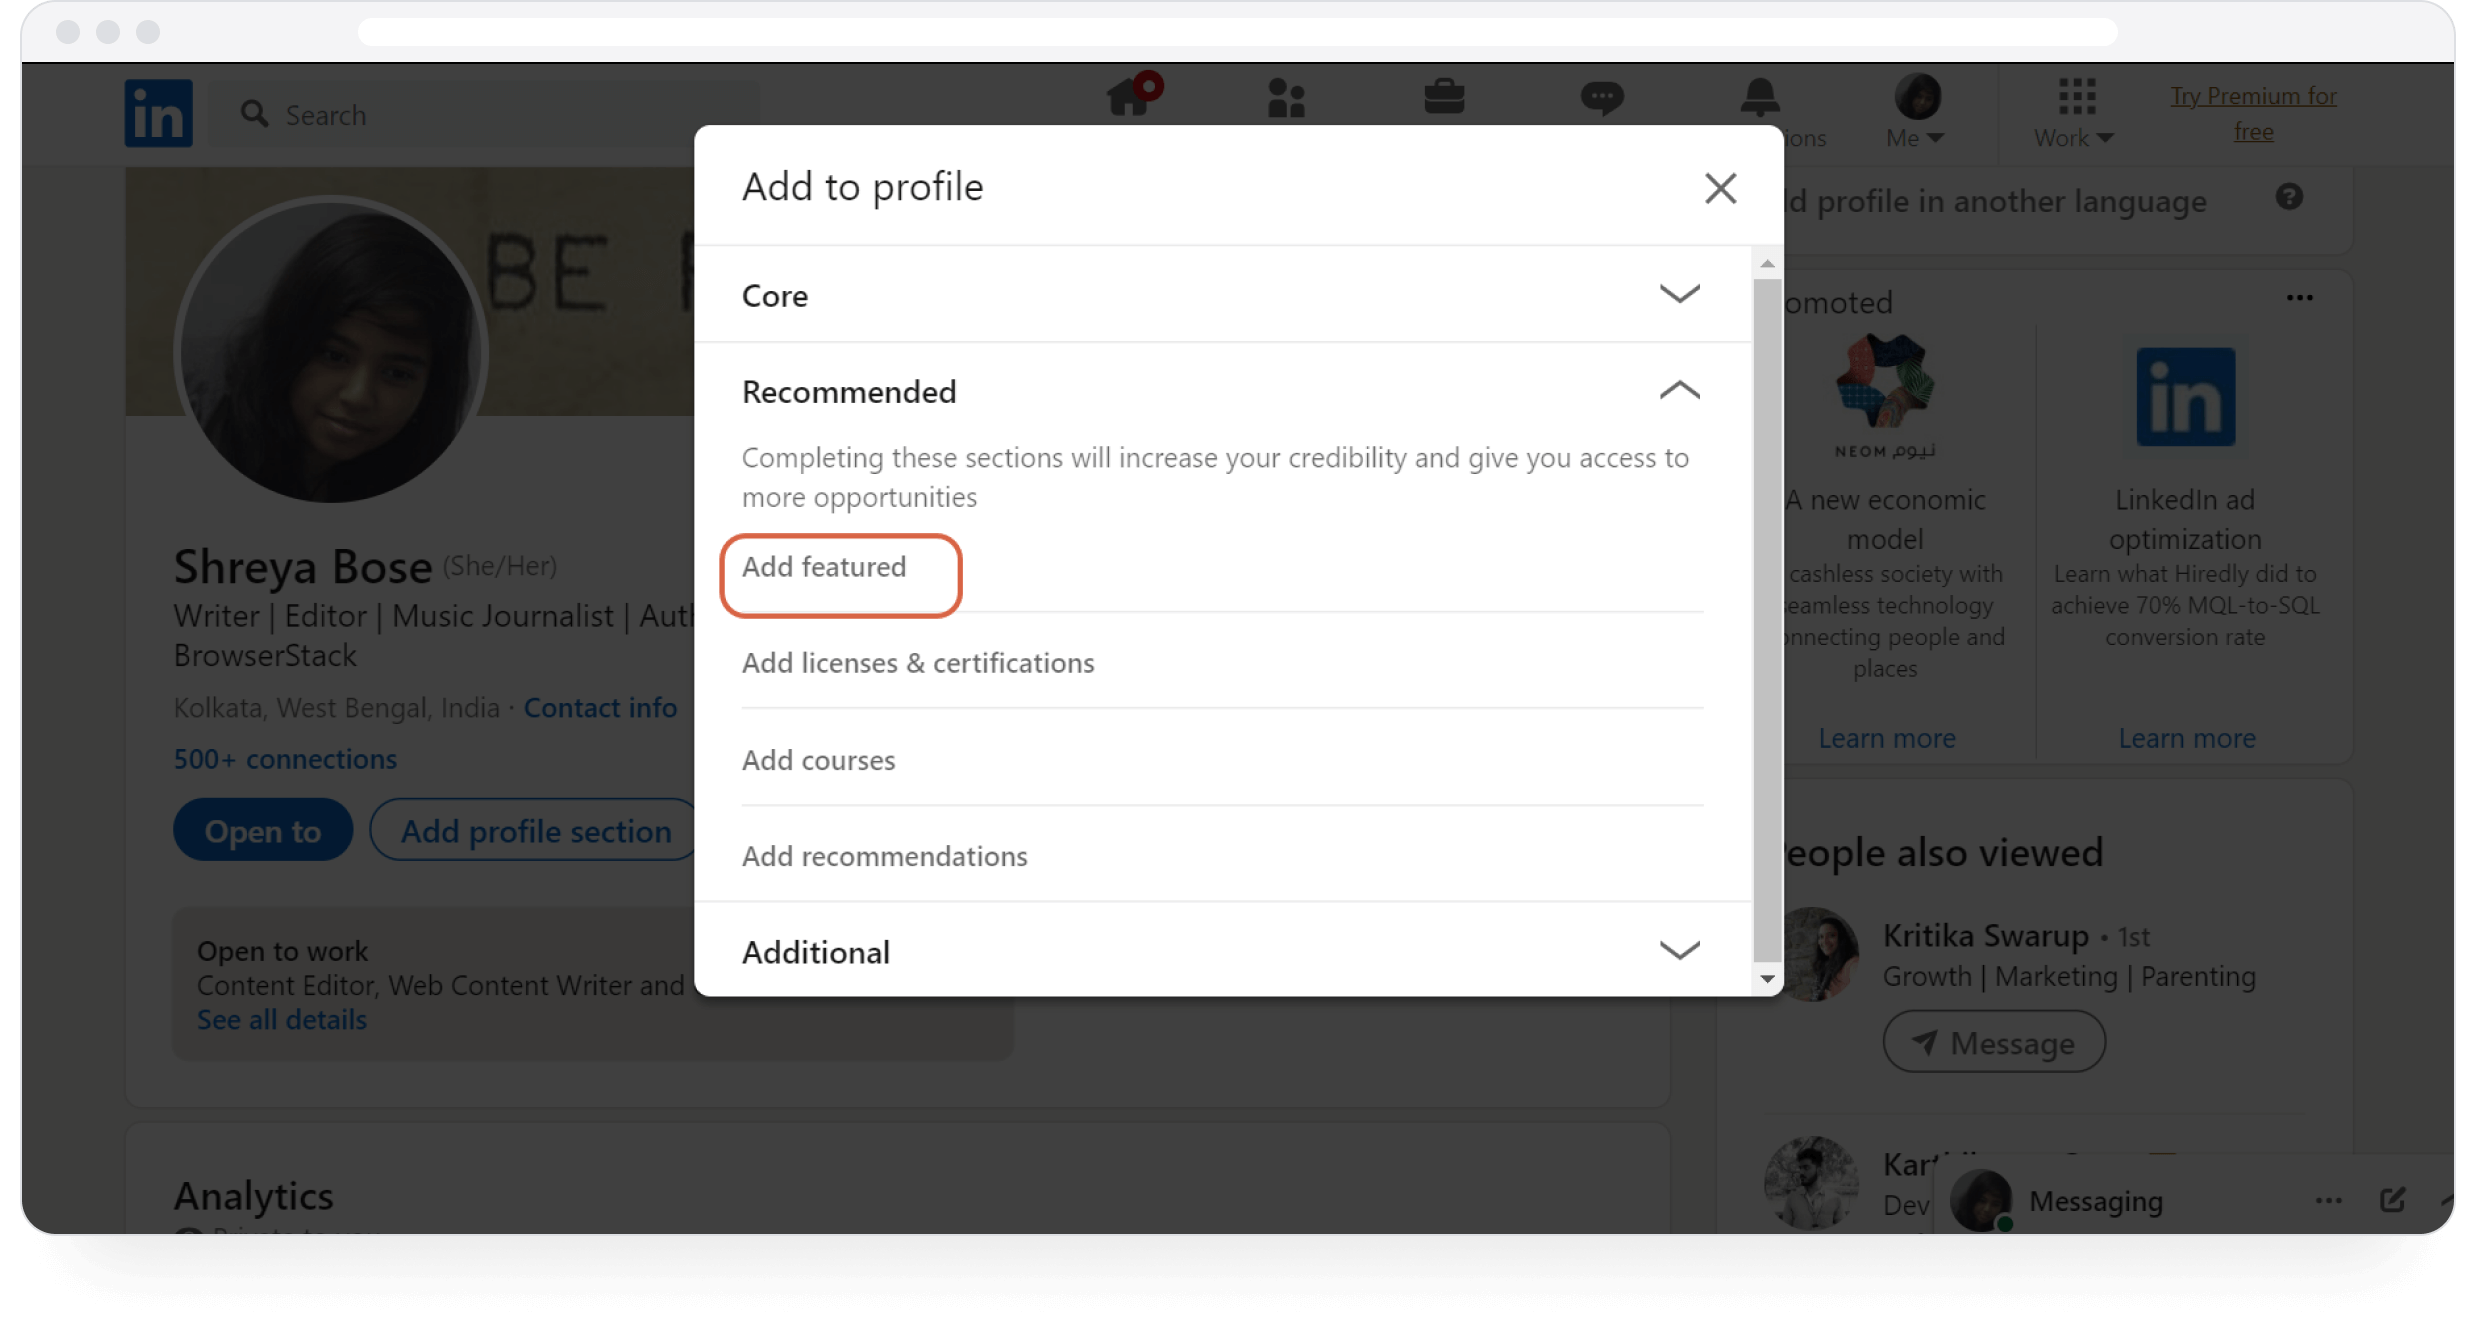This screenshot has height=1336, width=2476.
Task: Select Add recommendations option
Action: tap(883, 854)
